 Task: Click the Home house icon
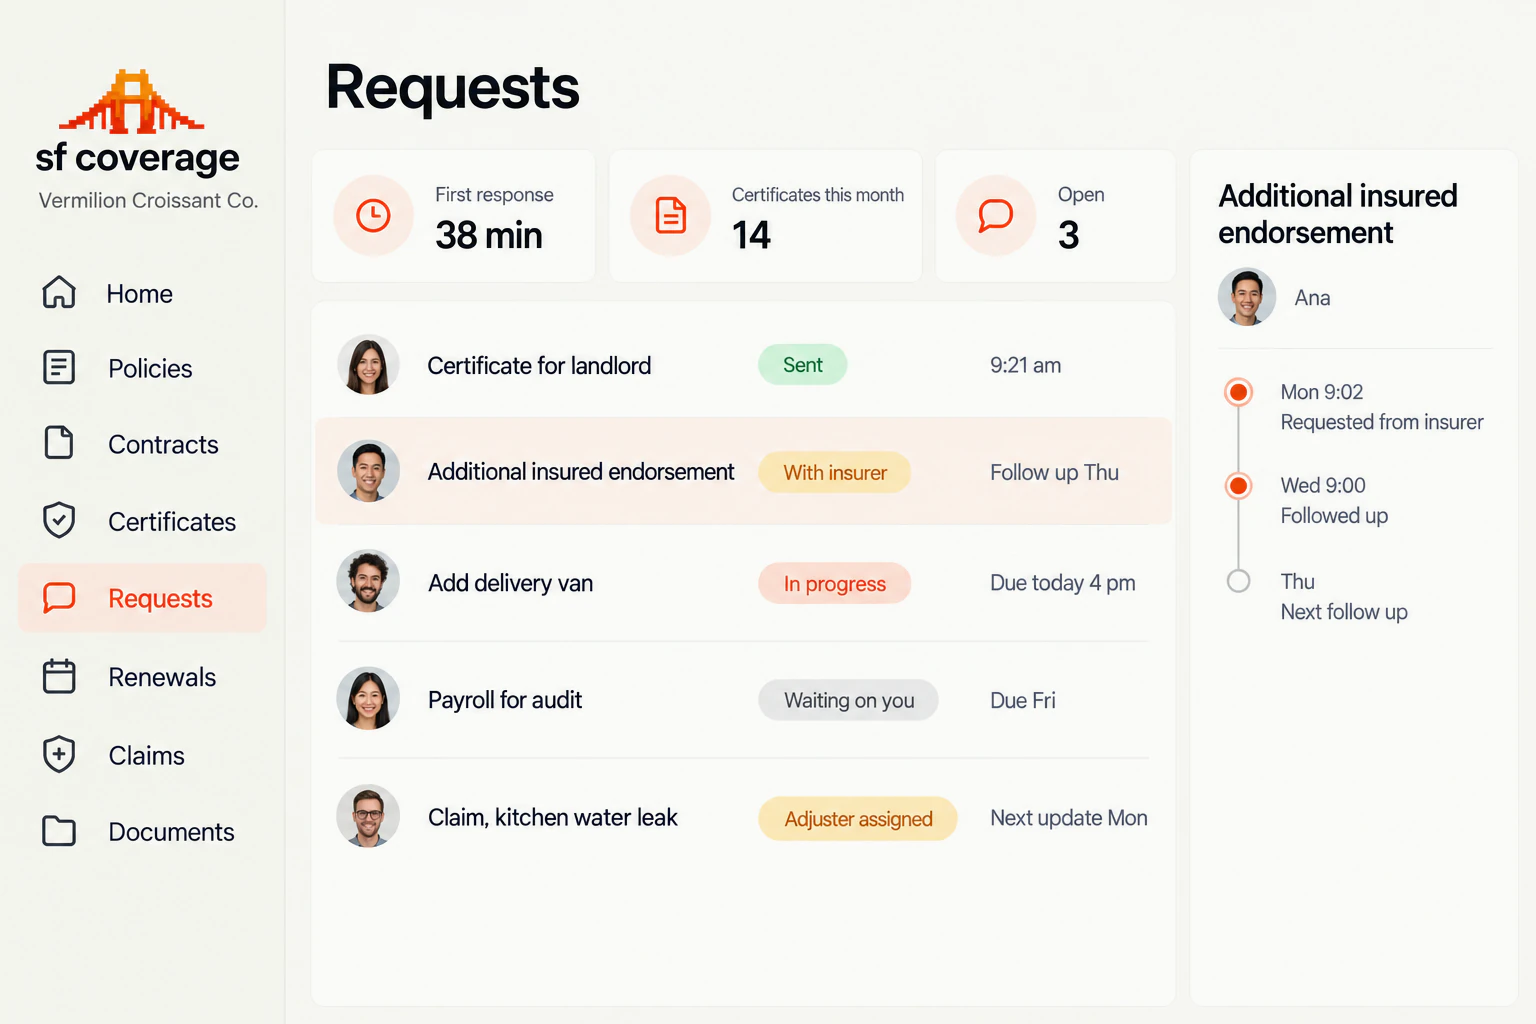59,292
